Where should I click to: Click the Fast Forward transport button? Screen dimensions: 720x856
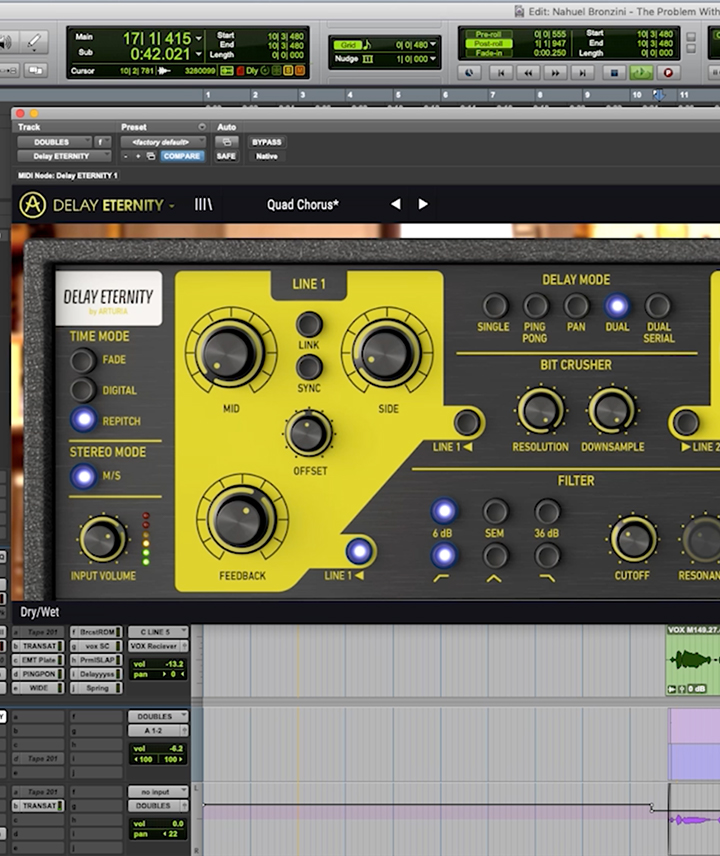point(555,72)
